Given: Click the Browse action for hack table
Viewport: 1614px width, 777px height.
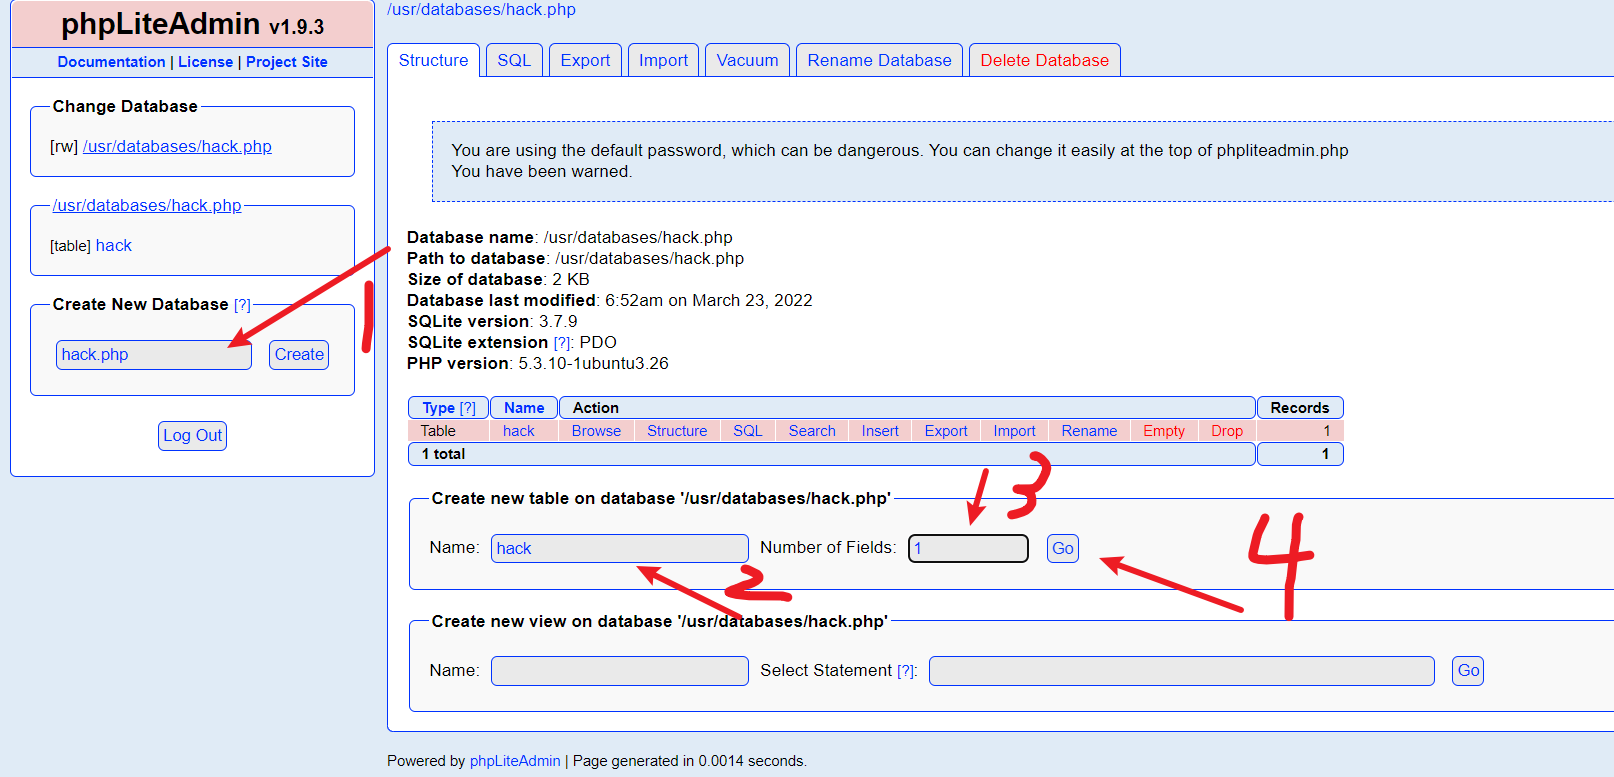Looking at the screenshot, I should tap(596, 431).
